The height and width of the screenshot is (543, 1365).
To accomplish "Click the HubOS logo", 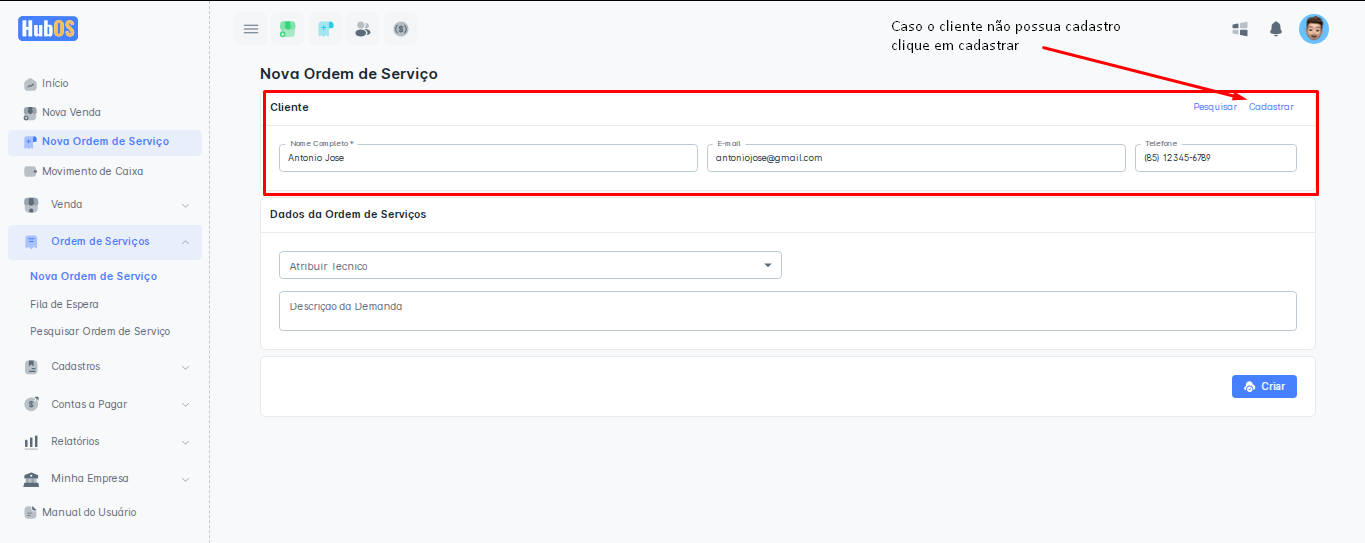I will 47,29.
